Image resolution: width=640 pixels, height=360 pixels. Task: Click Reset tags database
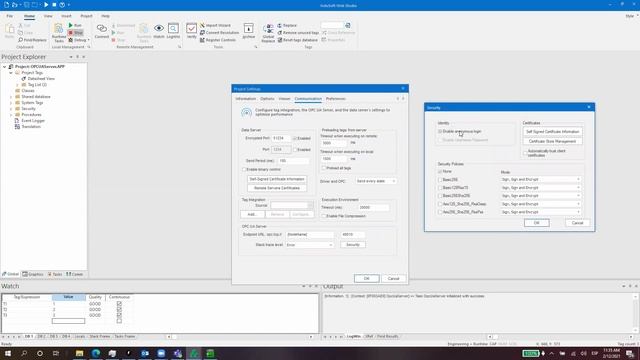(298, 40)
